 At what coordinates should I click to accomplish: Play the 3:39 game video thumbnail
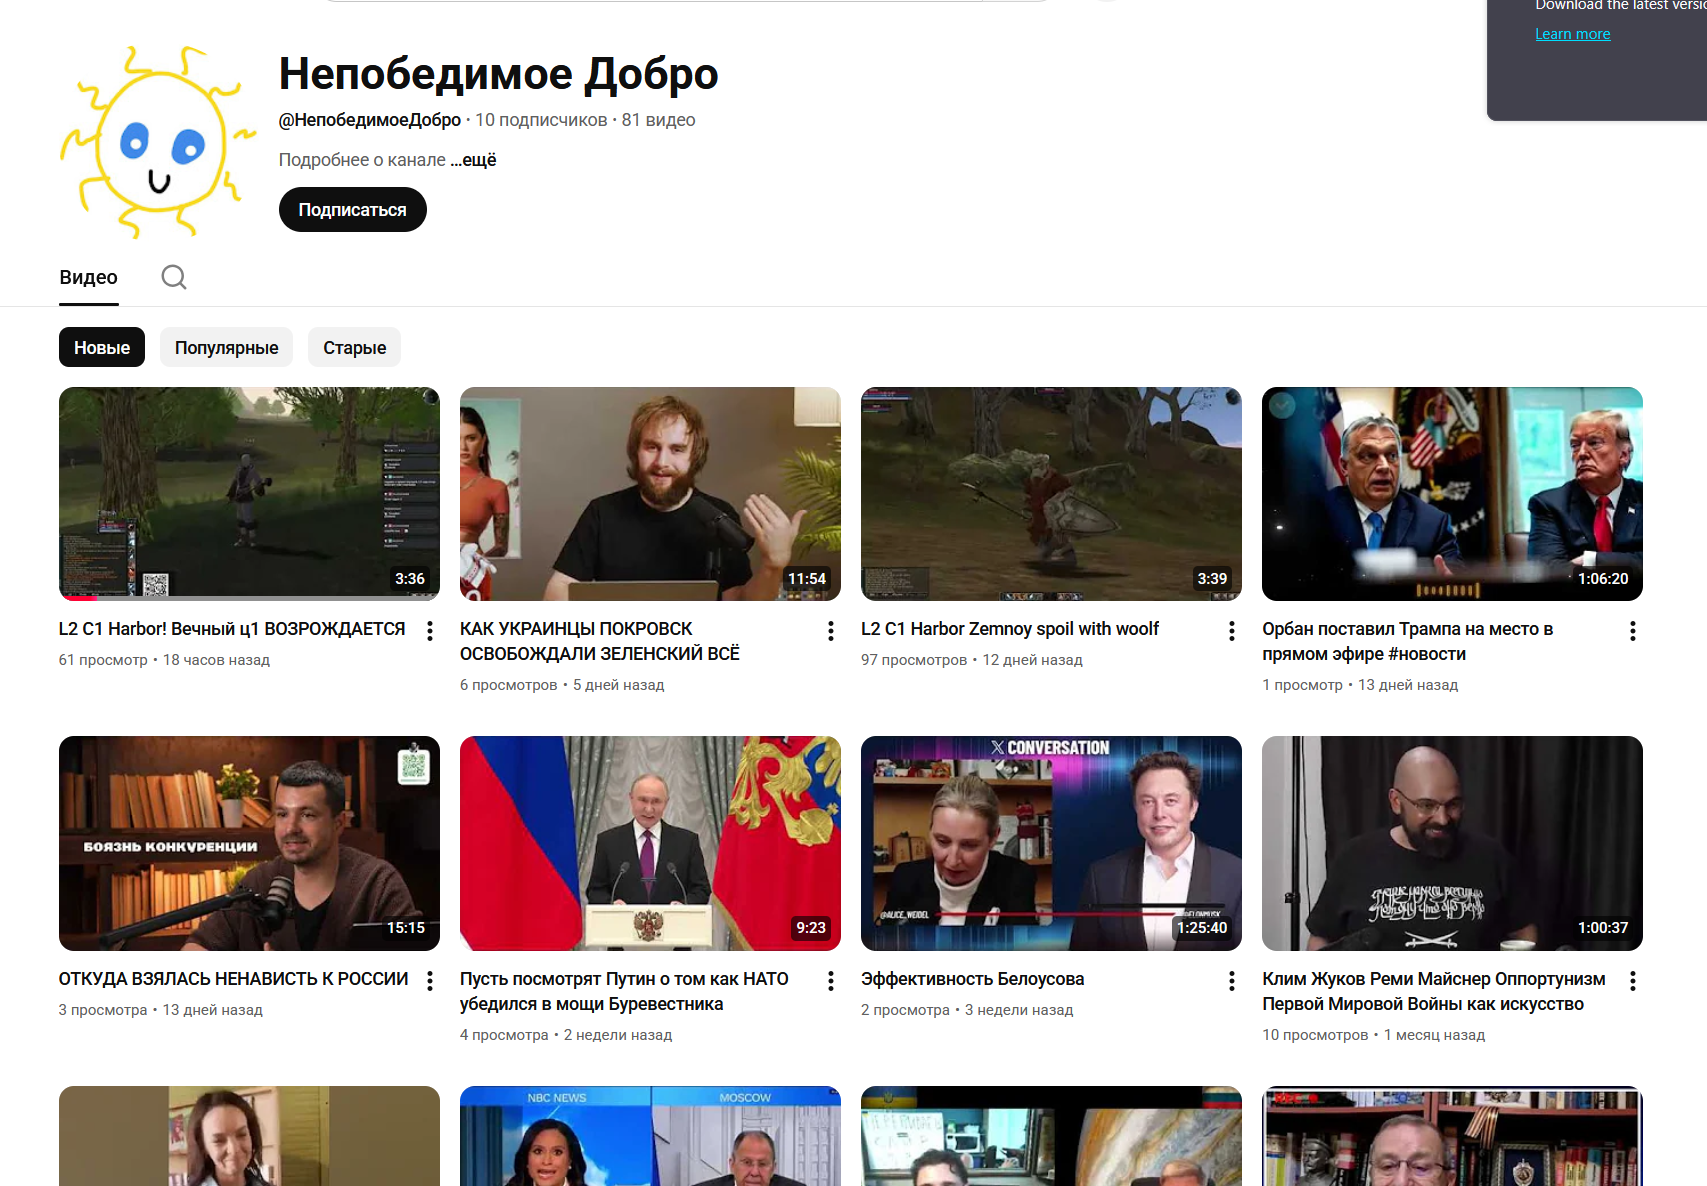click(x=1051, y=494)
